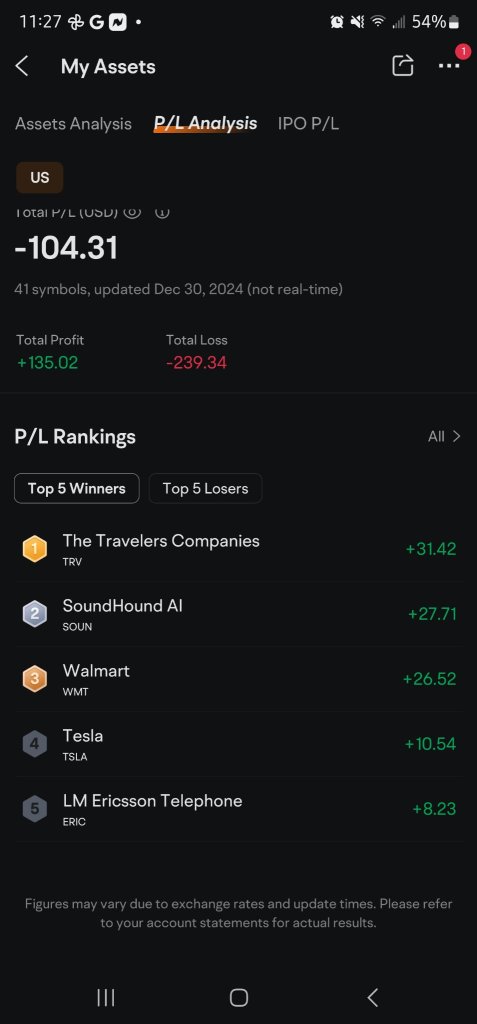
Task: Tap the US market filter chip
Action: tap(40, 178)
